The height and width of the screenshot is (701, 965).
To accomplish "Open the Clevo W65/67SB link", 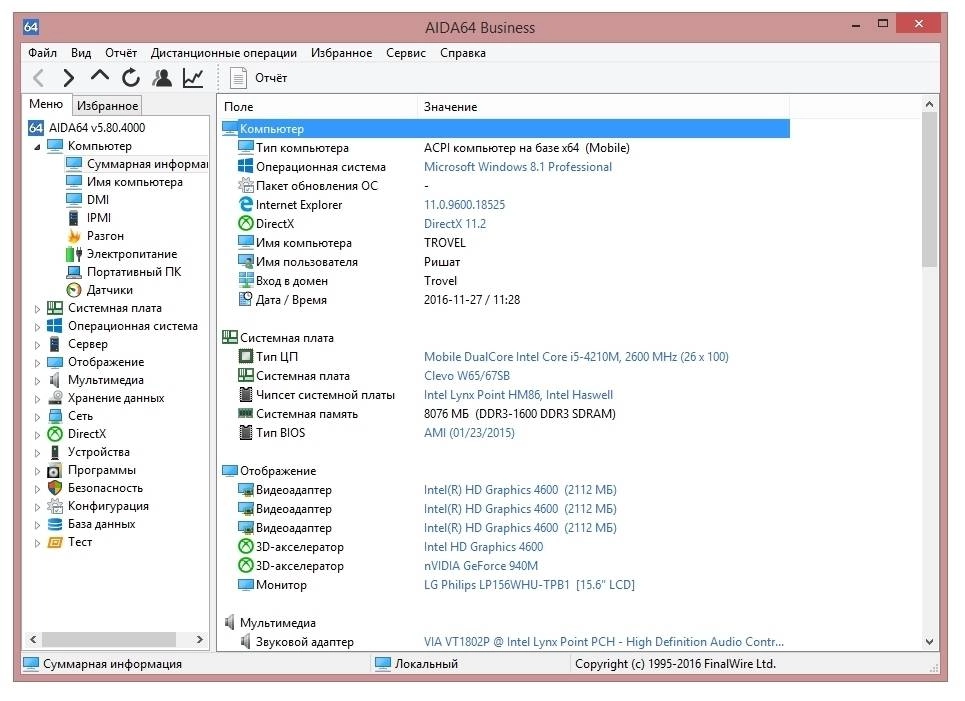I will 466,376.
